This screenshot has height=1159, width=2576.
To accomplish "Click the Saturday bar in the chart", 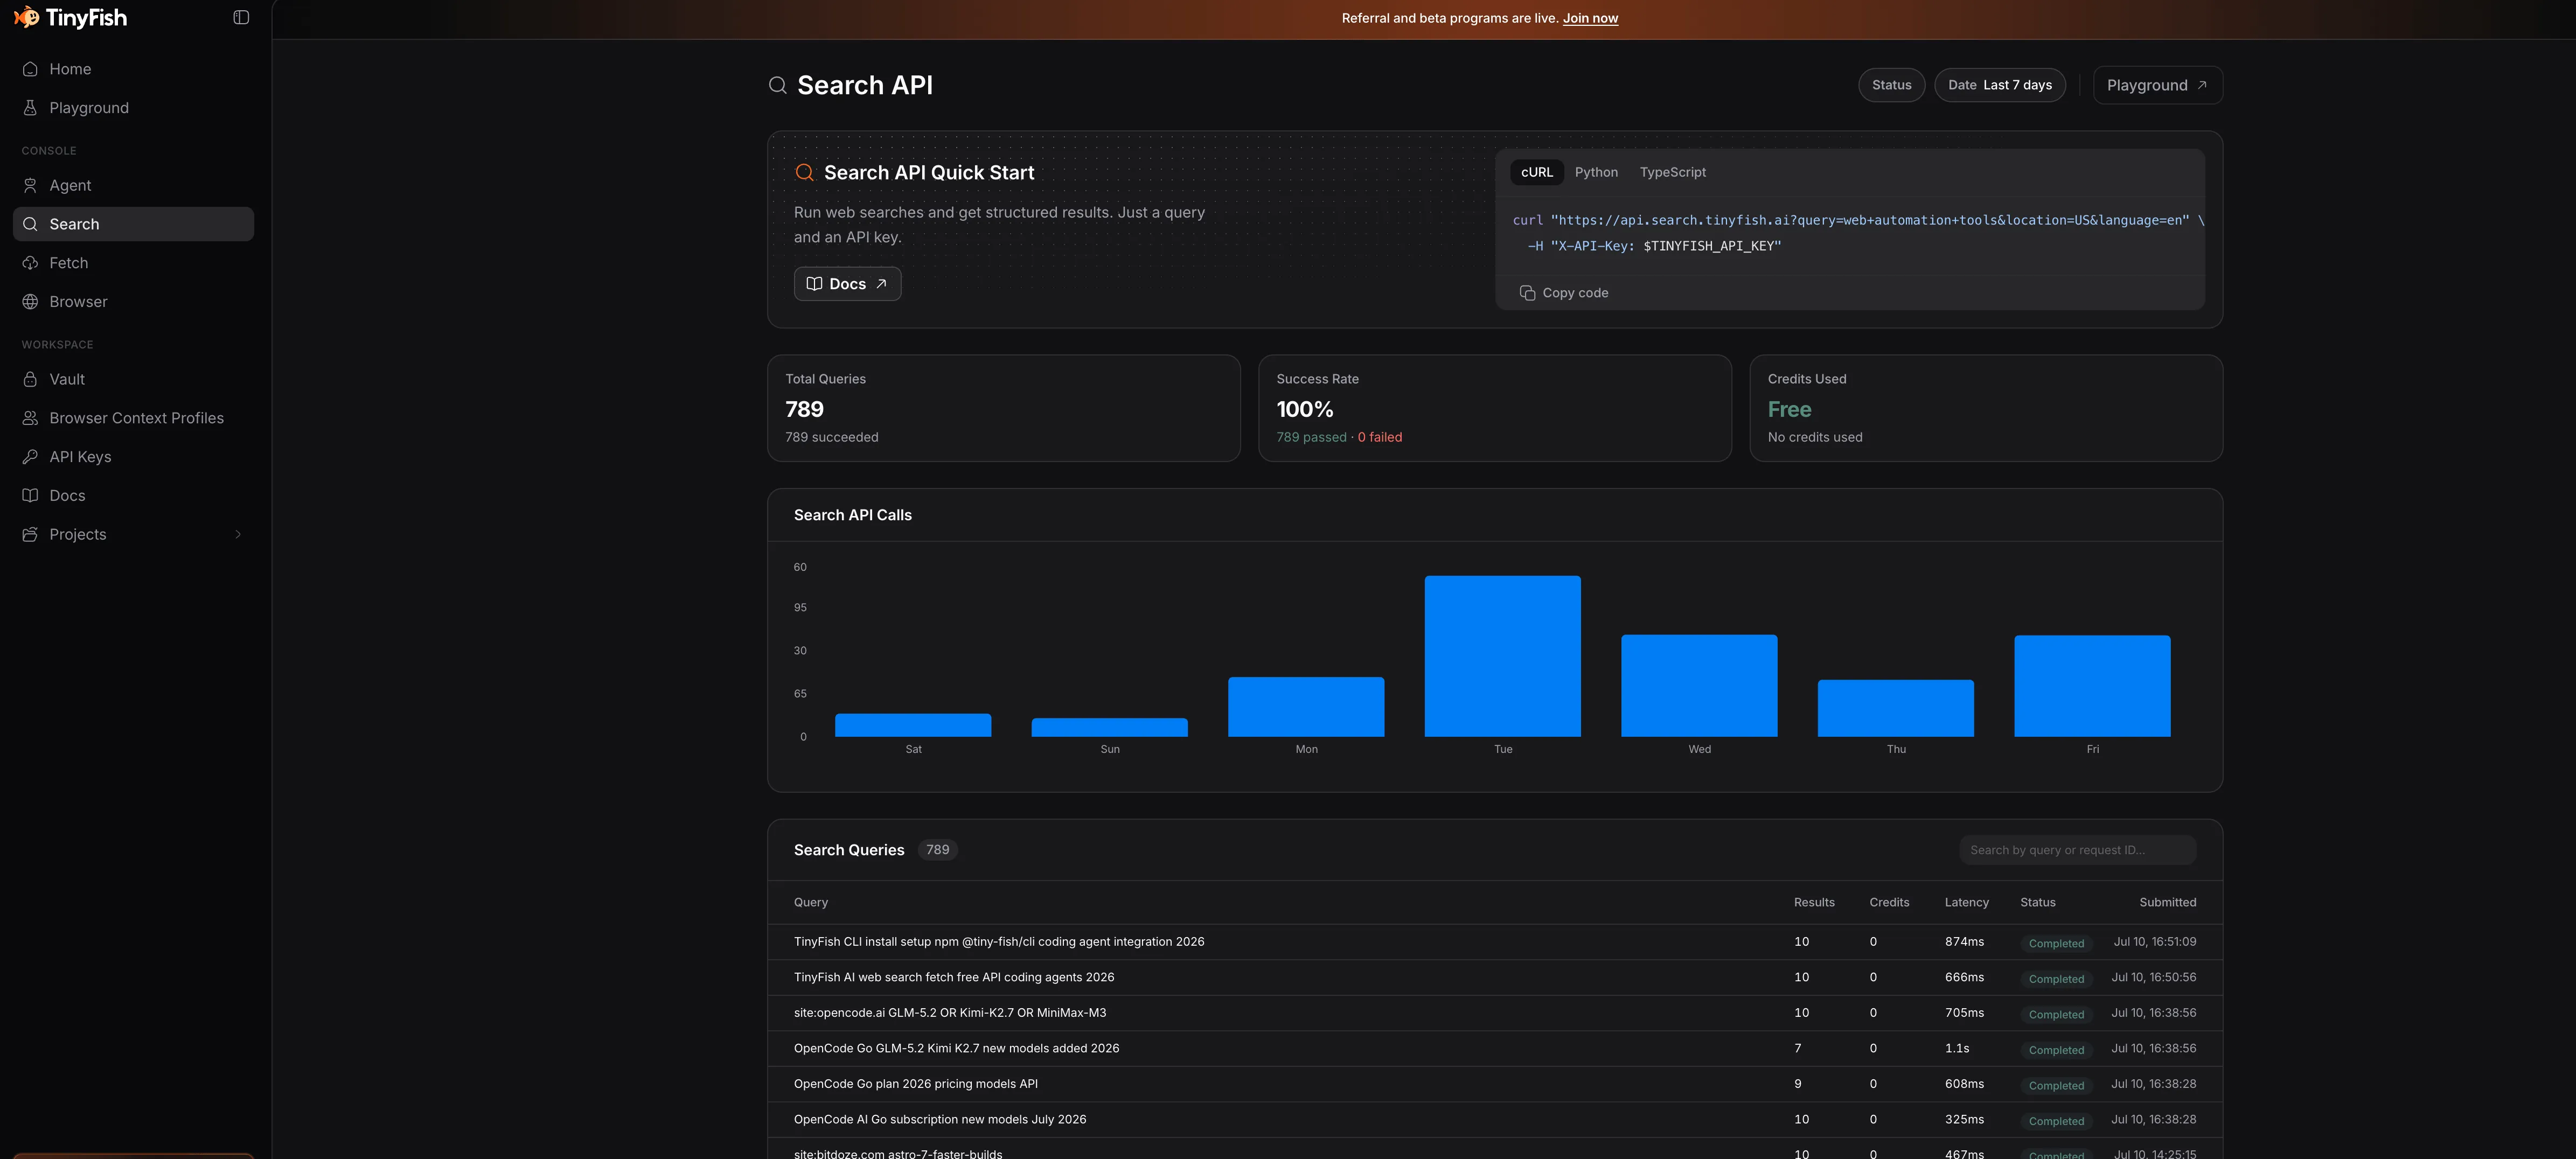I will (913, 725).
